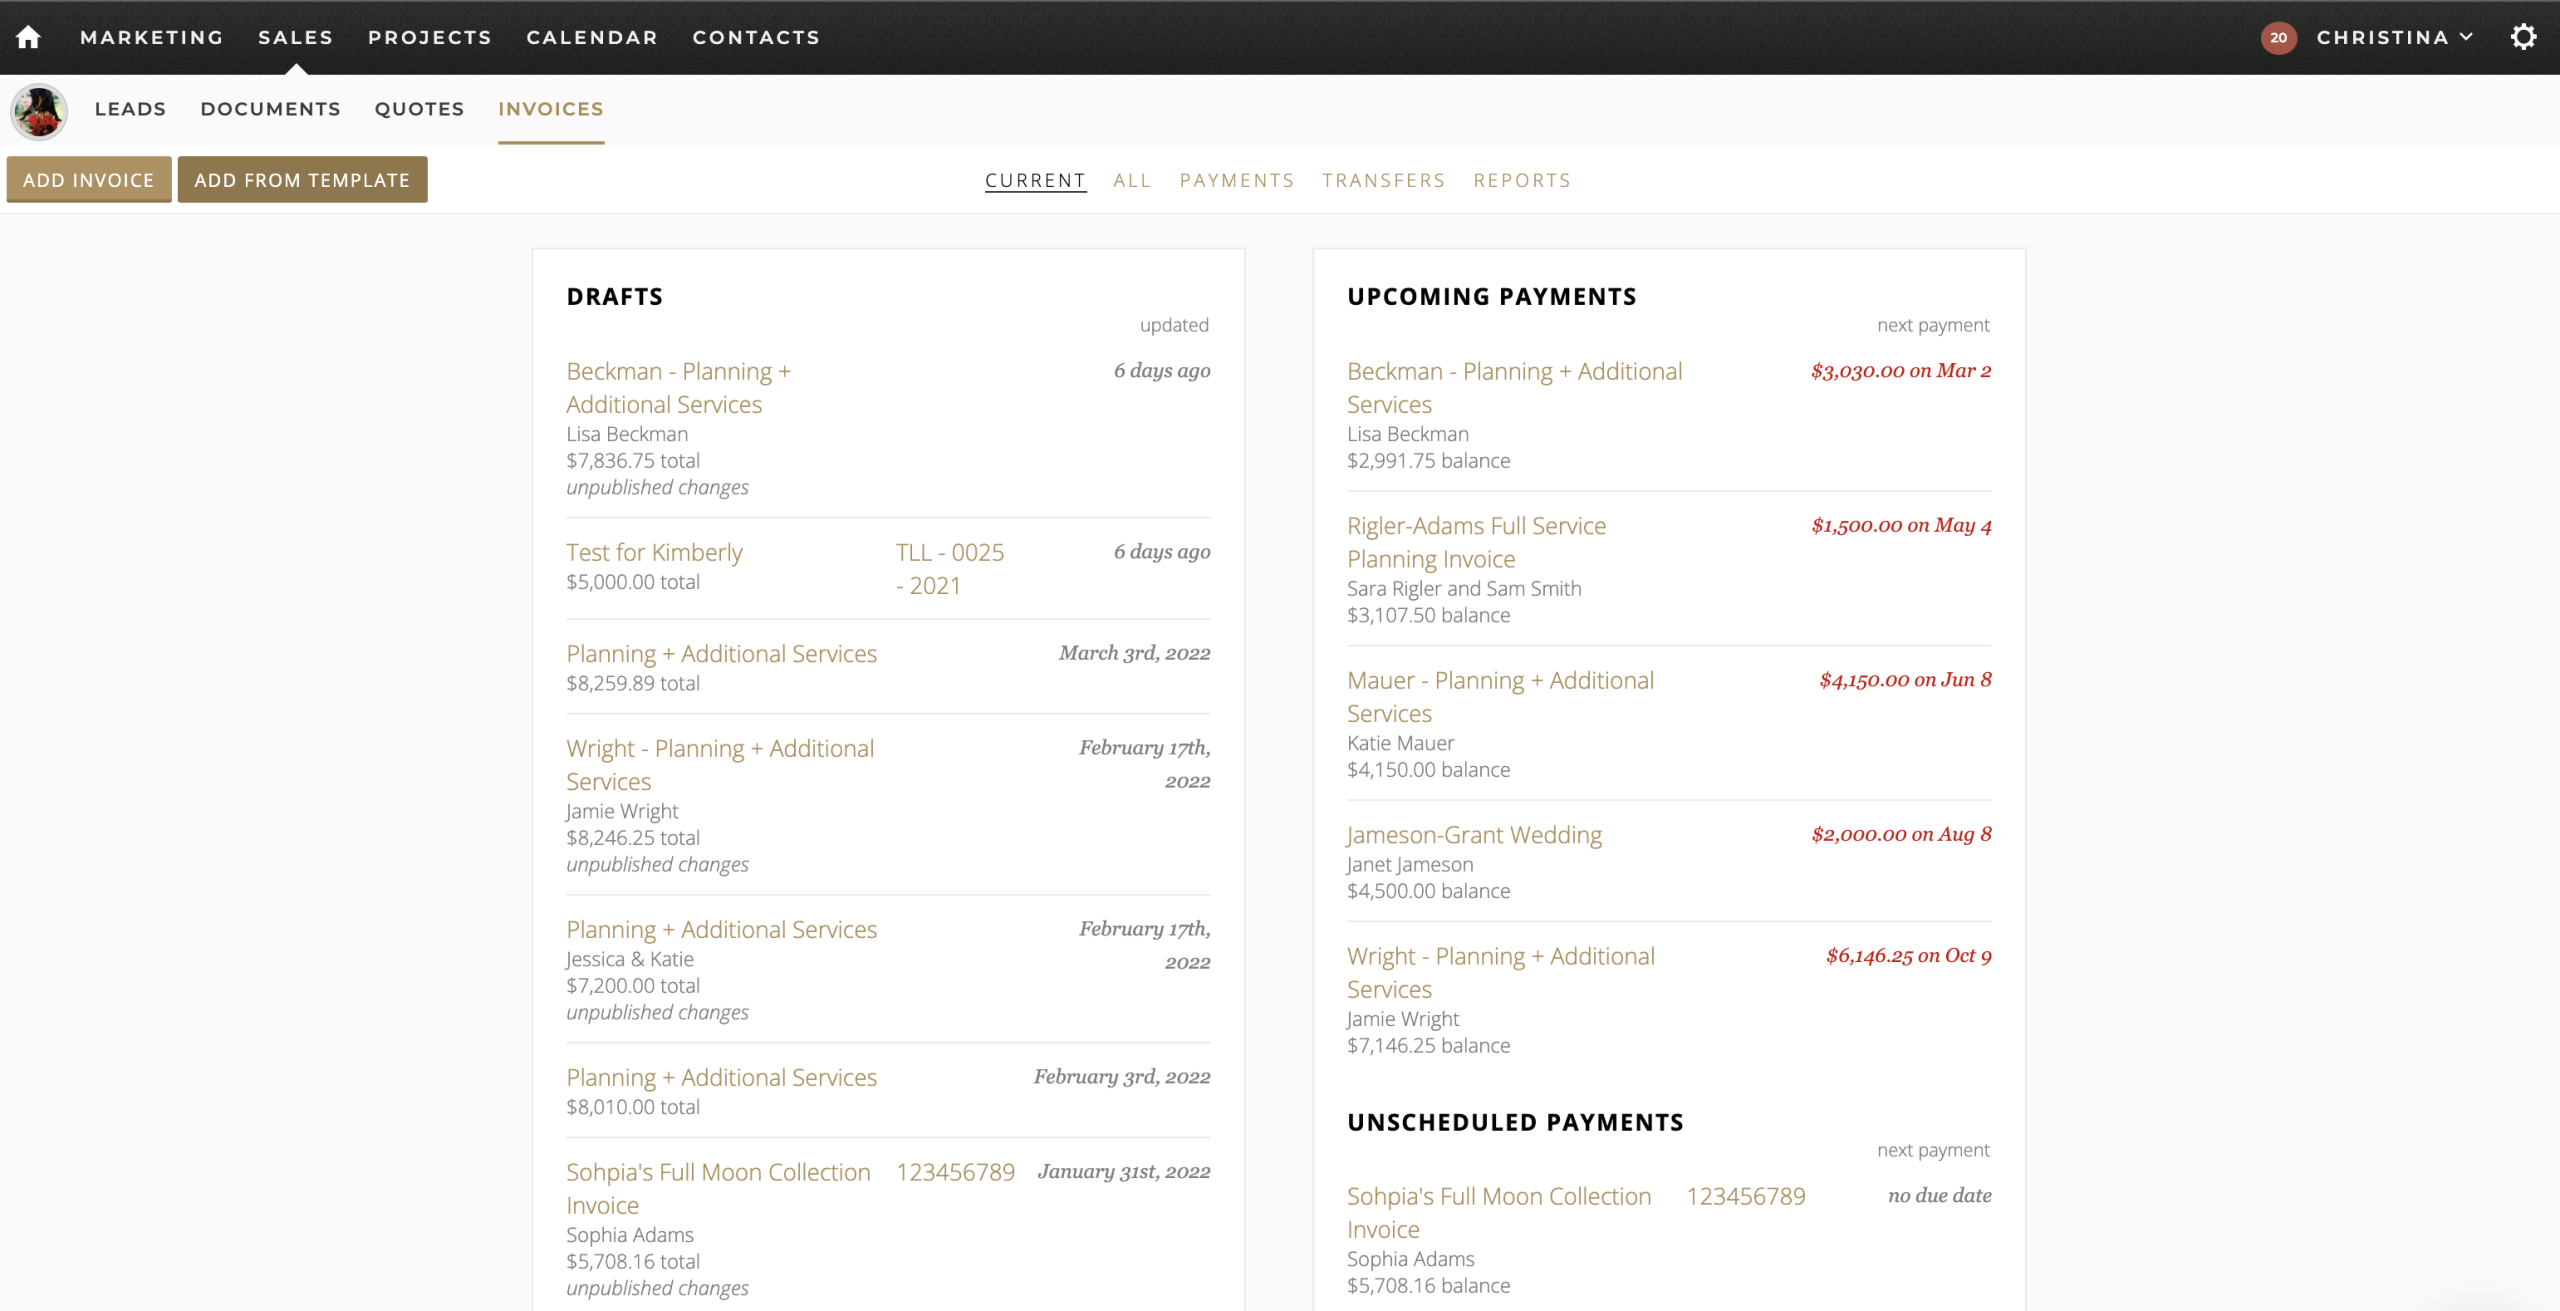Navigate to the Contacts section
This screenshot has height=1311, width=2560.
756,37
